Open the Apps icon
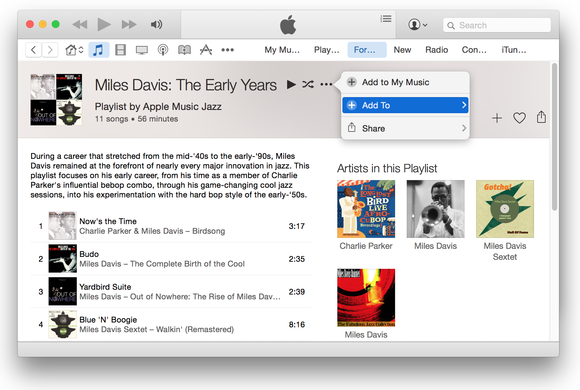This screenshot has height=390, width=580. tap(206, 50)
